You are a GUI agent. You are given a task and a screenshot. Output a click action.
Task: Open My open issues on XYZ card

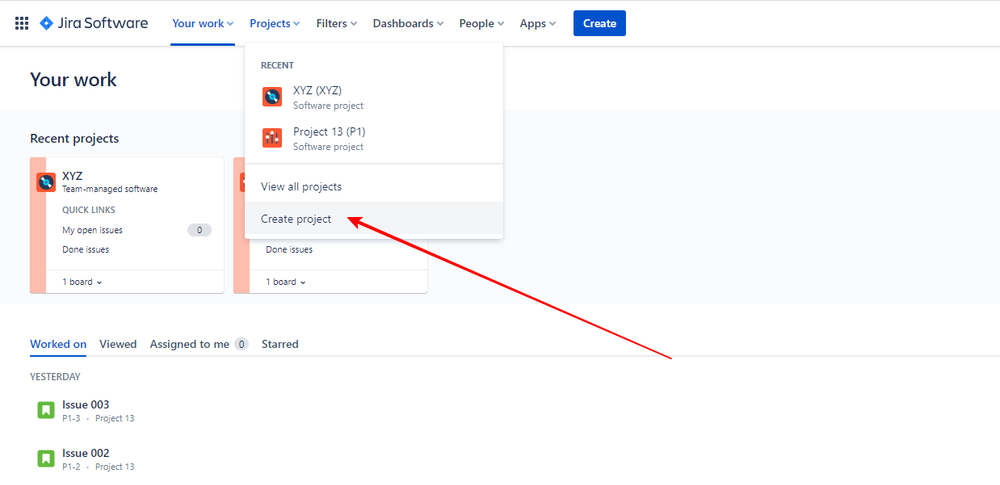click(x=92, y=230)
